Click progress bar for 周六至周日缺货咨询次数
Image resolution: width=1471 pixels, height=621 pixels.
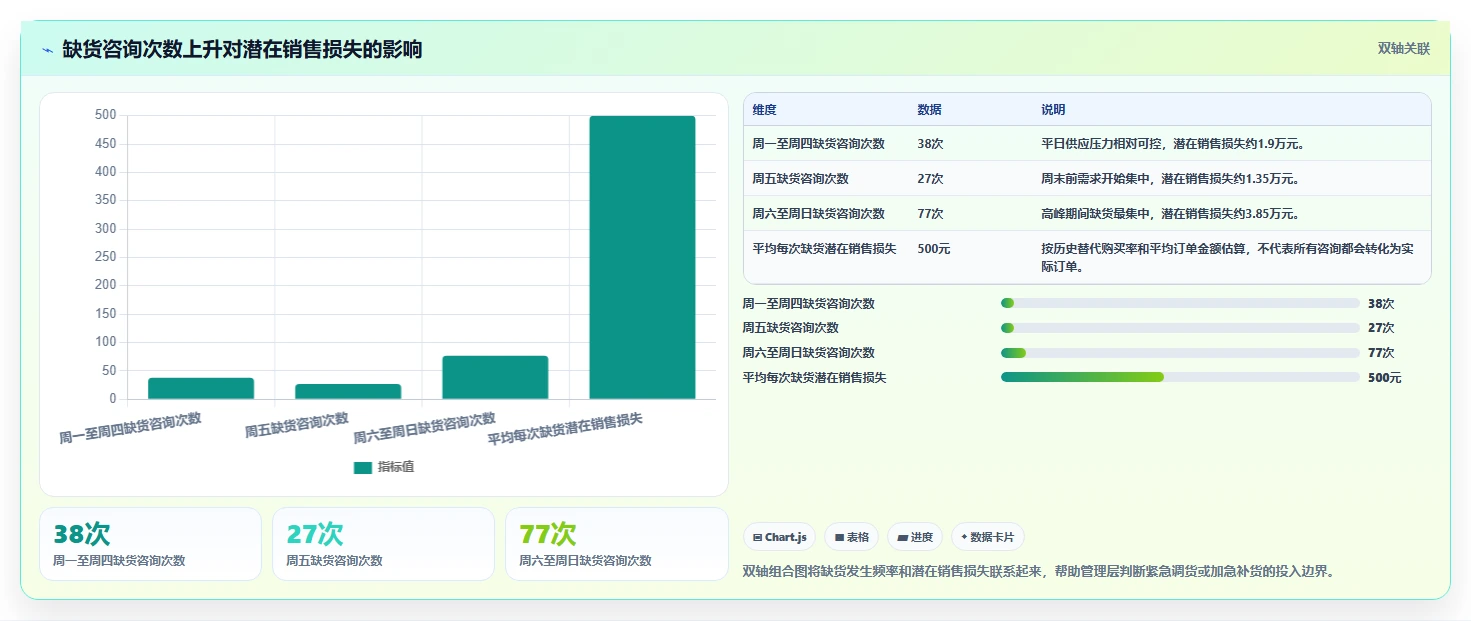click(1180, 352)
